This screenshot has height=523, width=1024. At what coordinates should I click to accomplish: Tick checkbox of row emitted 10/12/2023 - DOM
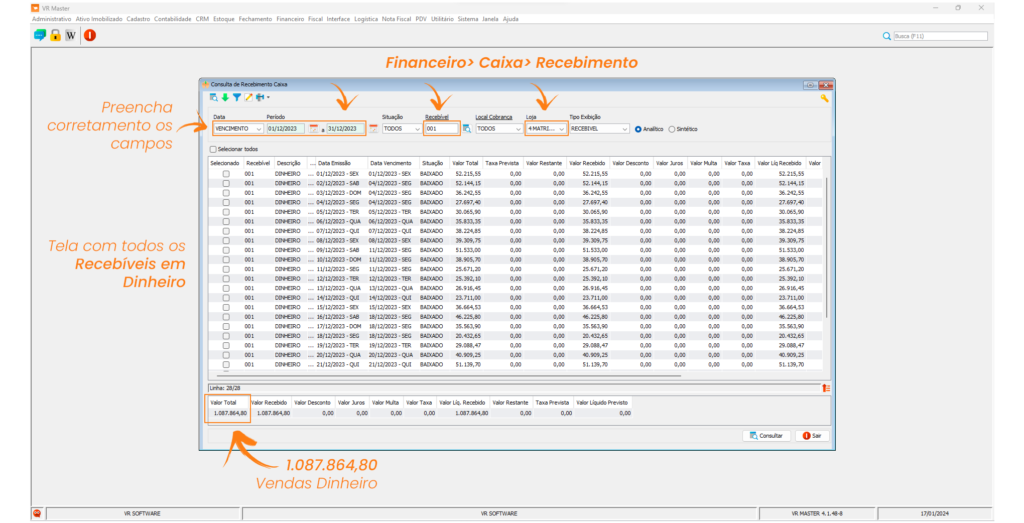pos(226,260)
